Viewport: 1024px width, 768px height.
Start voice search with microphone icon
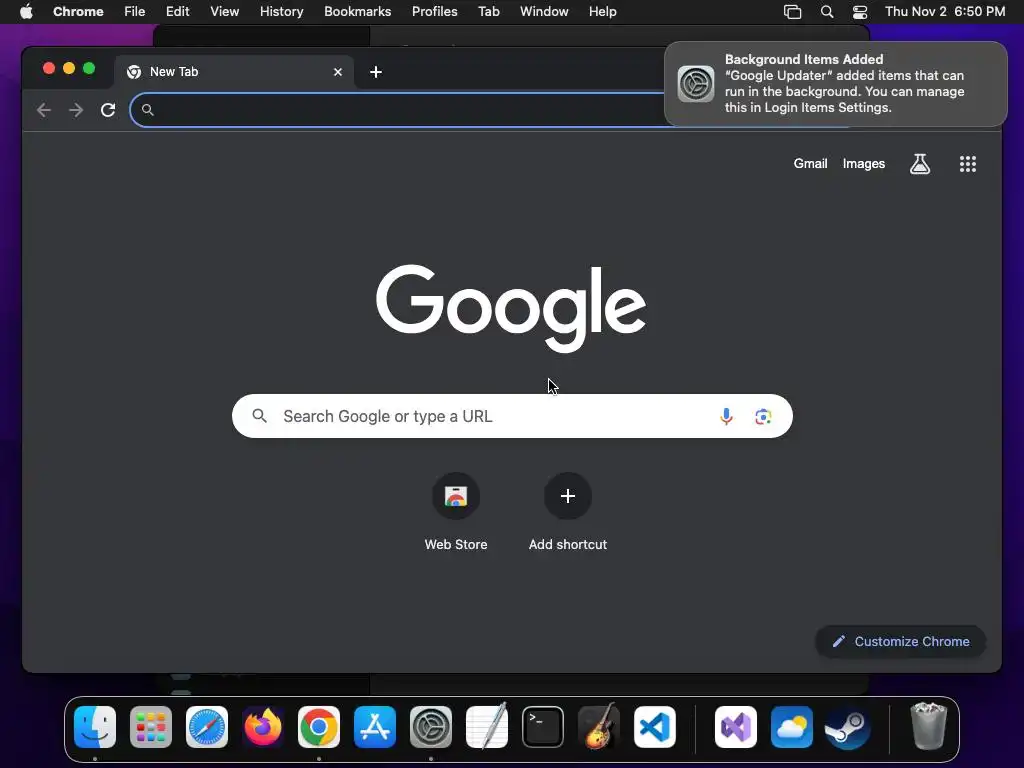(x=726, y=416)
